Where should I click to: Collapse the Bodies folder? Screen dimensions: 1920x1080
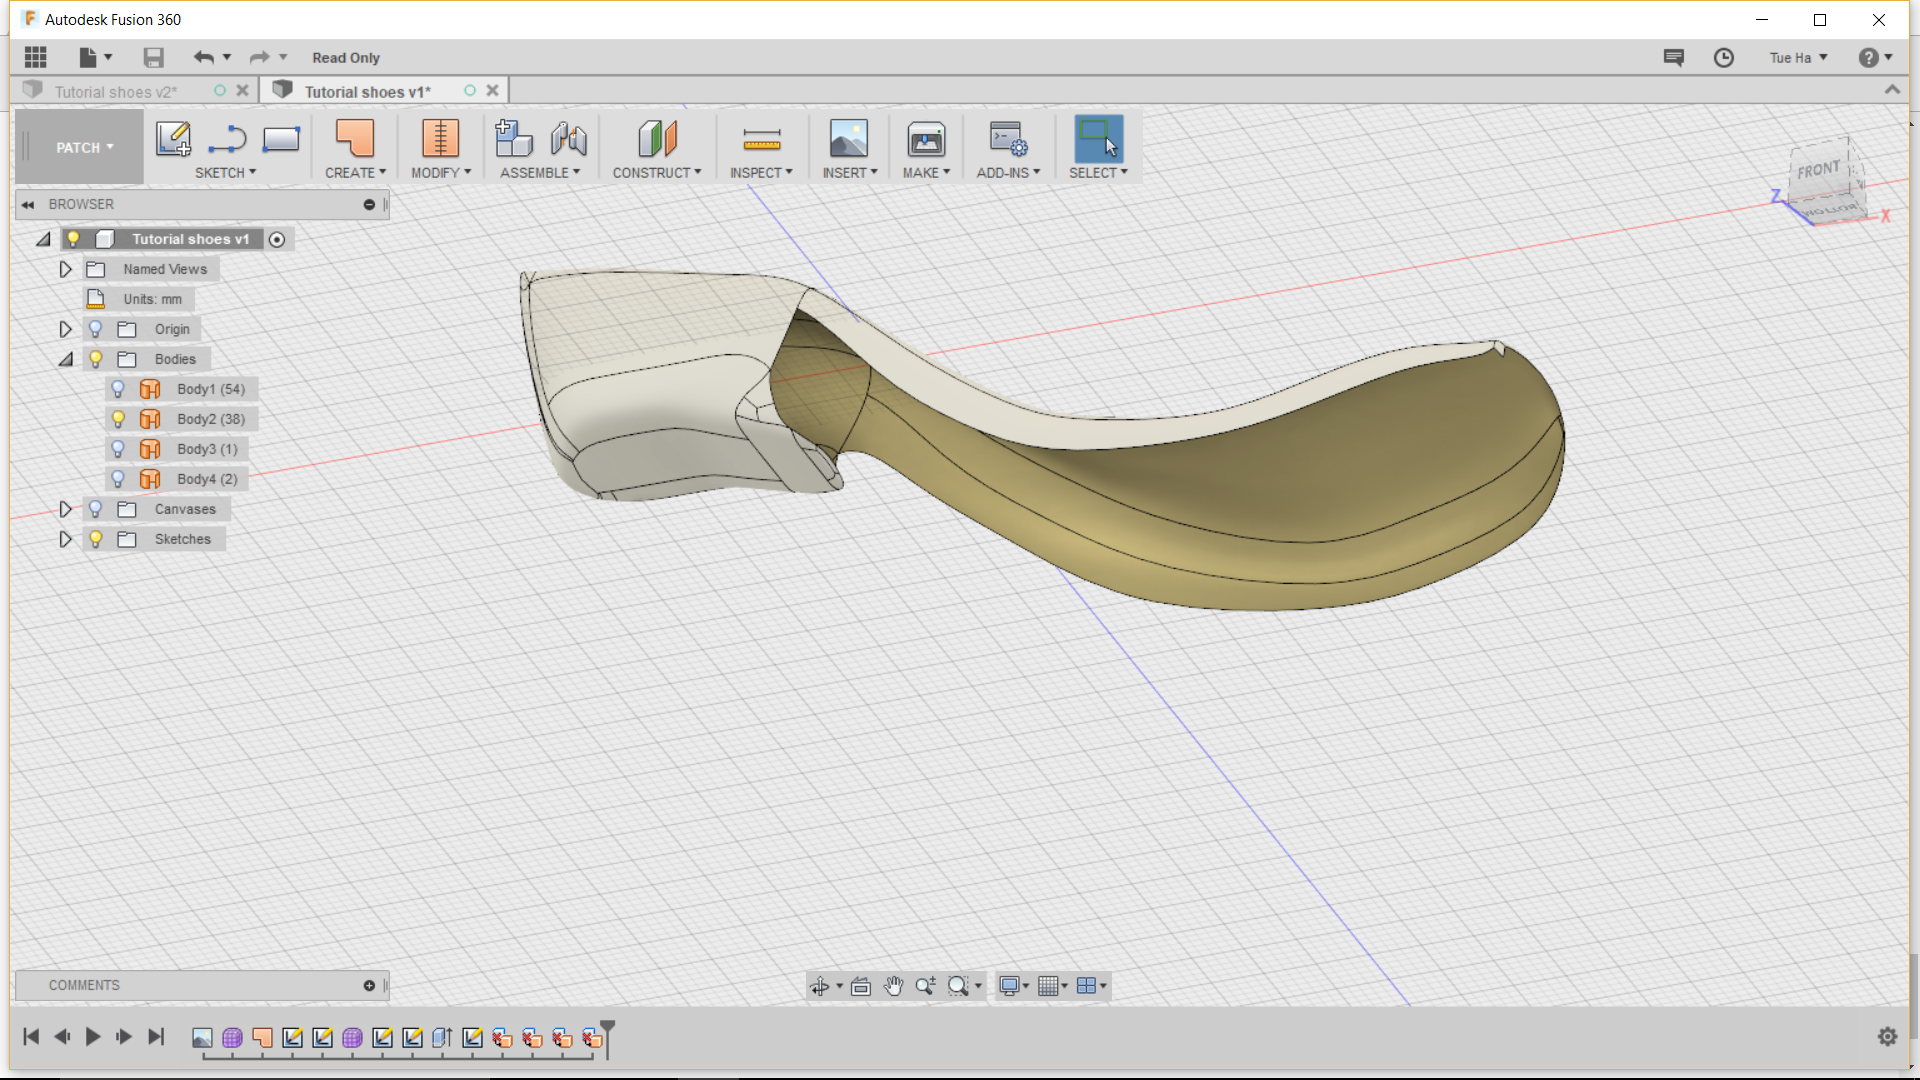click(x=65, y=359)
